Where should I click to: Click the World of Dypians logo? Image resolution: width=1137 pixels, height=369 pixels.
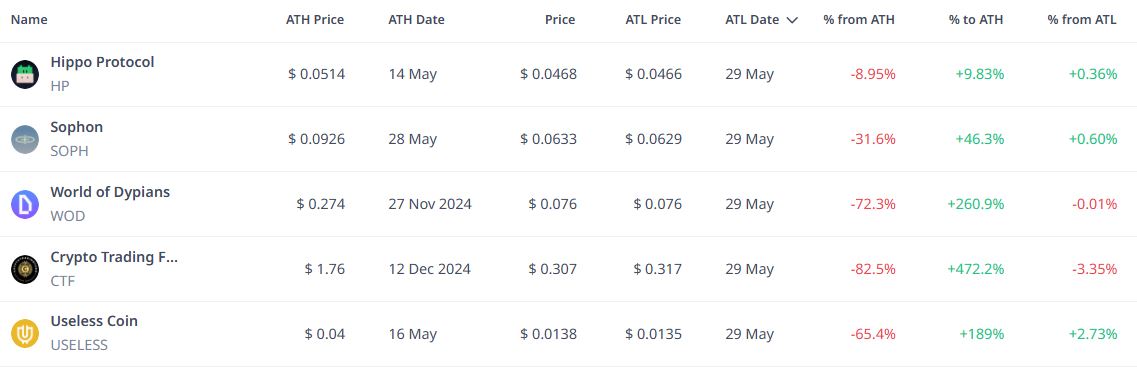click(x=25, y=204)
